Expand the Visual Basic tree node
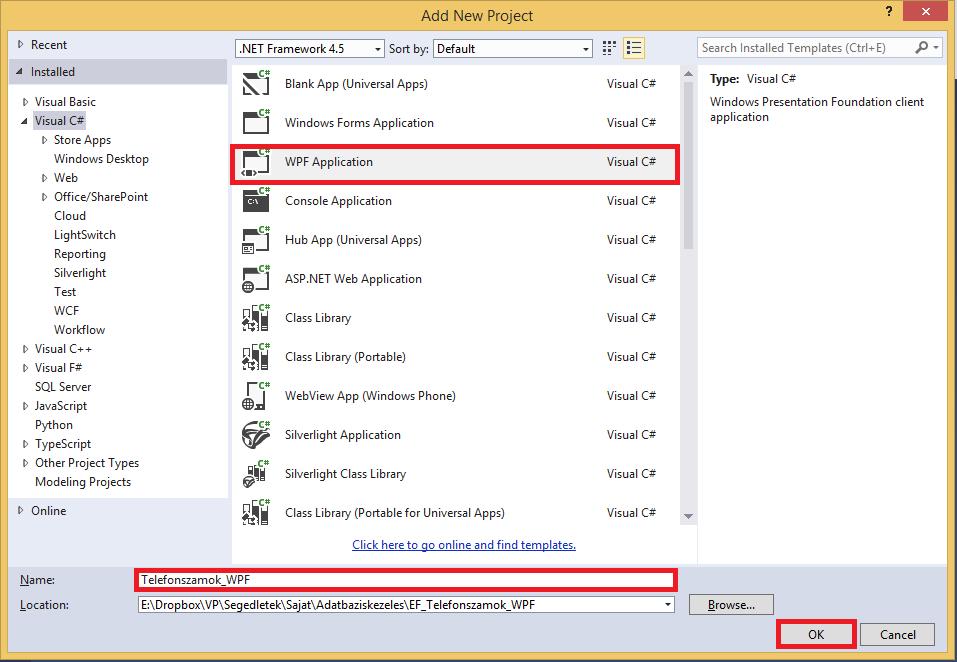Viewport: 957px width, 662px height. point(25,102)
